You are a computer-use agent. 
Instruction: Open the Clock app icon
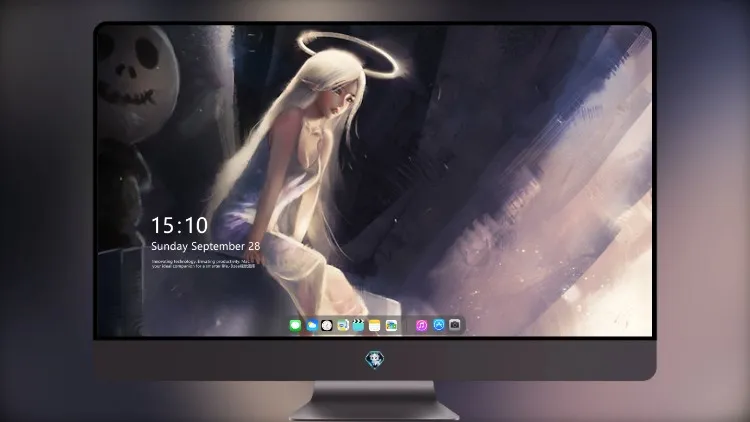click(x=327, y=325)
